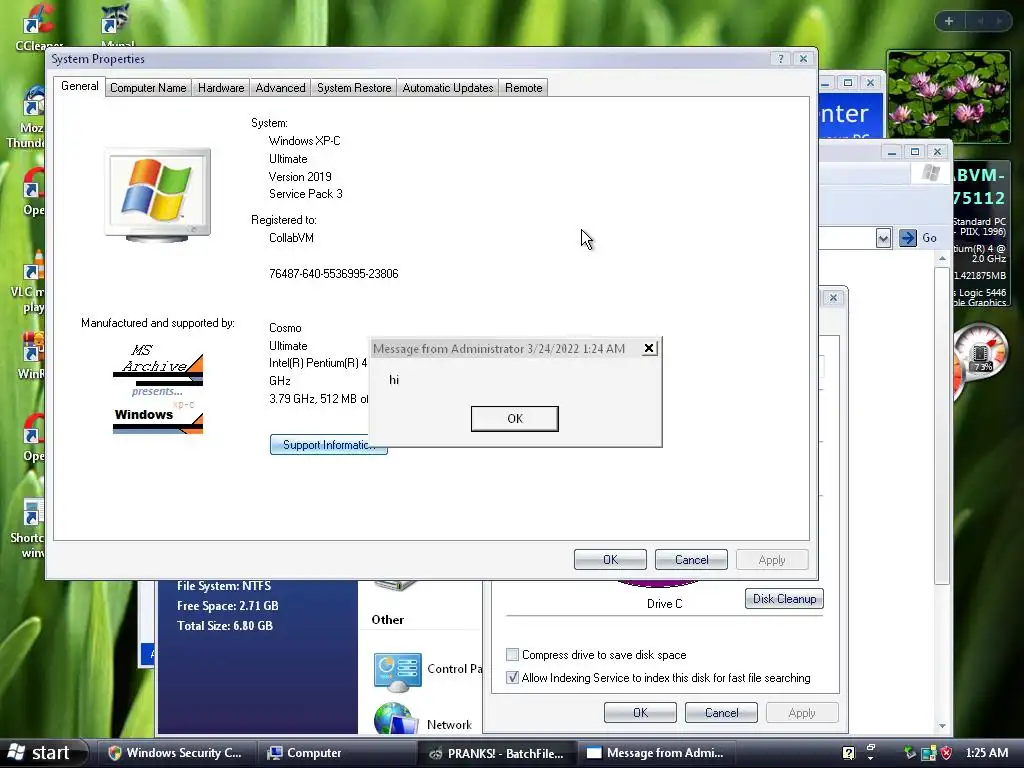Click the sidebar gadgets tray icon
This screenshot has width=1024, height=768.
coord(928,753)
